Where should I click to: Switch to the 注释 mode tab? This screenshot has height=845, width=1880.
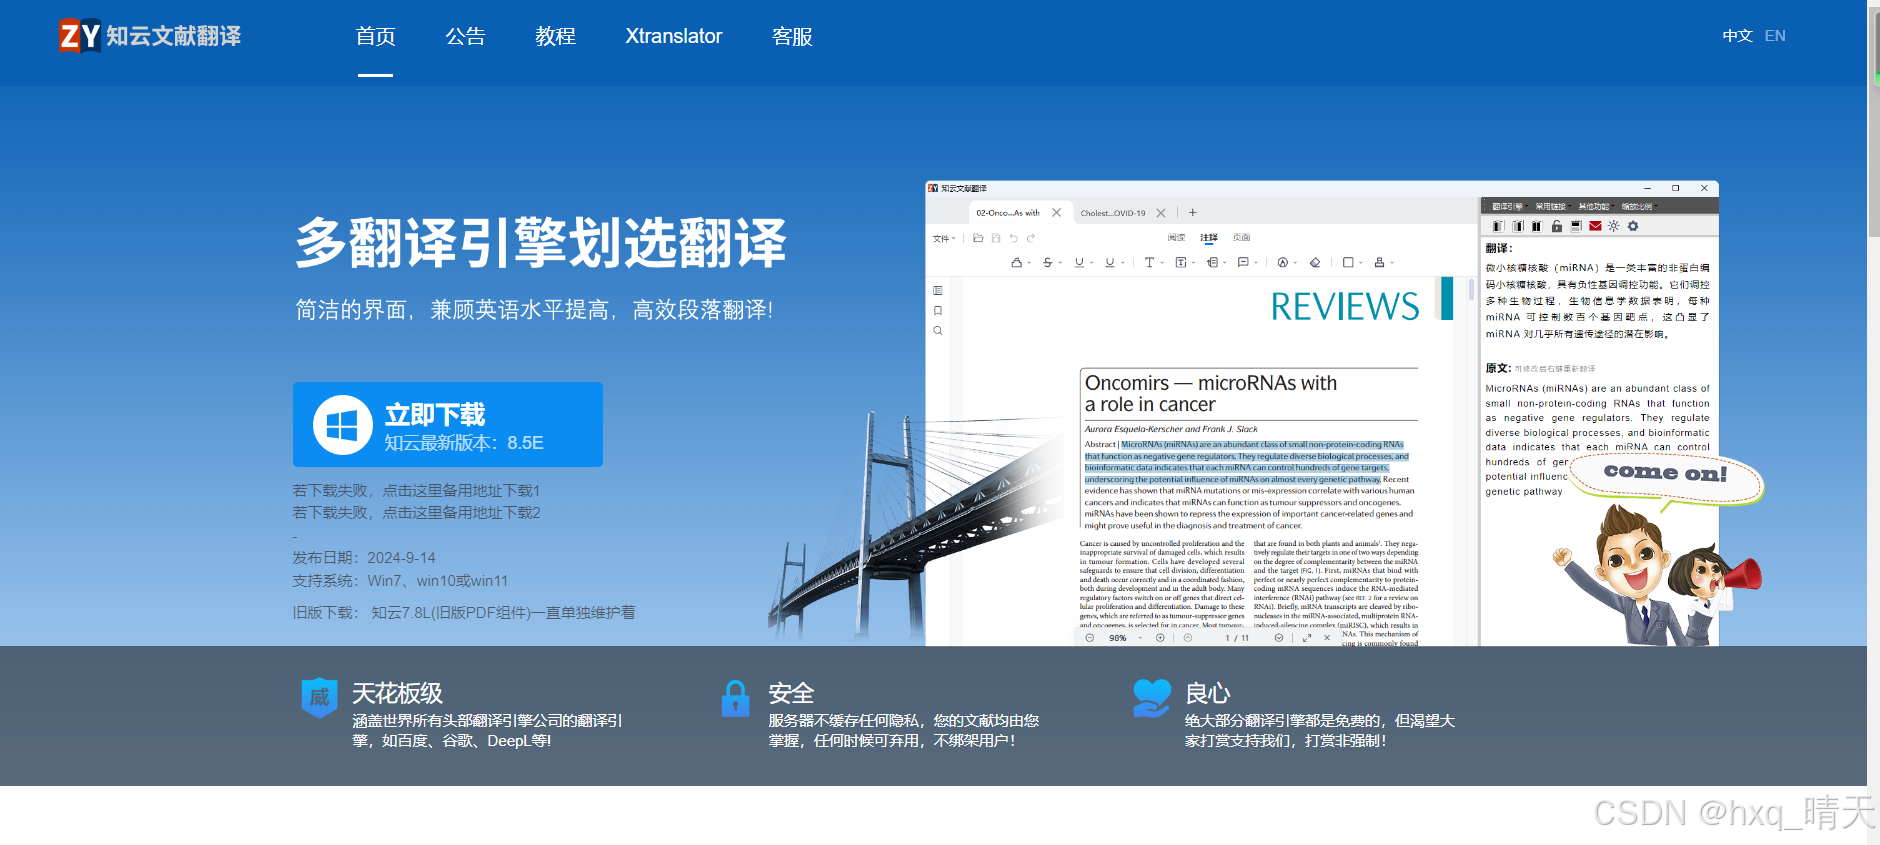coord(1209,238)
